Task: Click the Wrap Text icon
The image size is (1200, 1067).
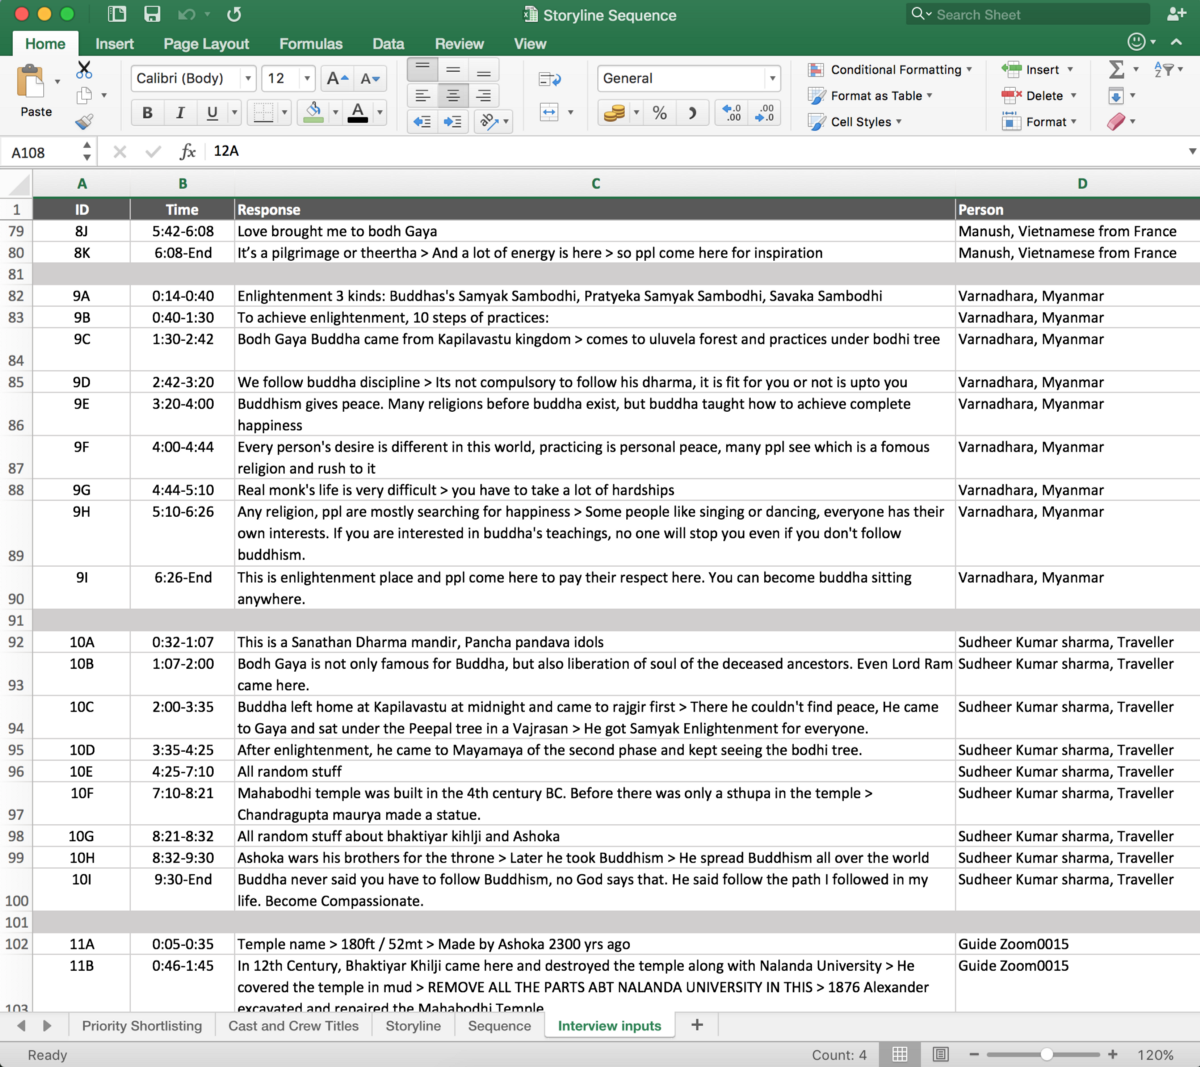Action: [x=549, y=79]
